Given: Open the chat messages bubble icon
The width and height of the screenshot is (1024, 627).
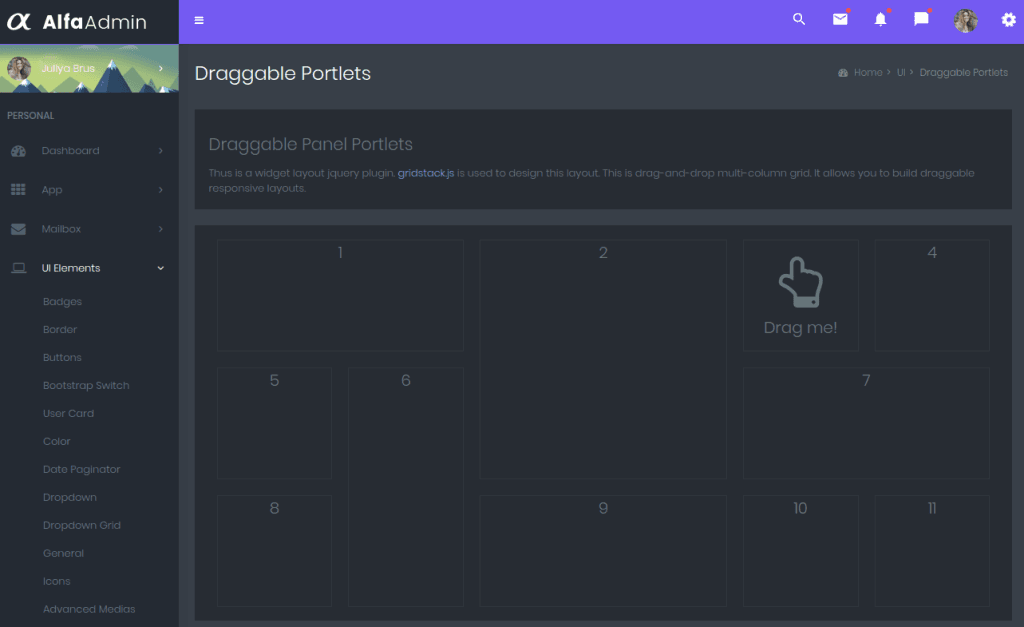Looking at the screenshot, I should (921, 18).
